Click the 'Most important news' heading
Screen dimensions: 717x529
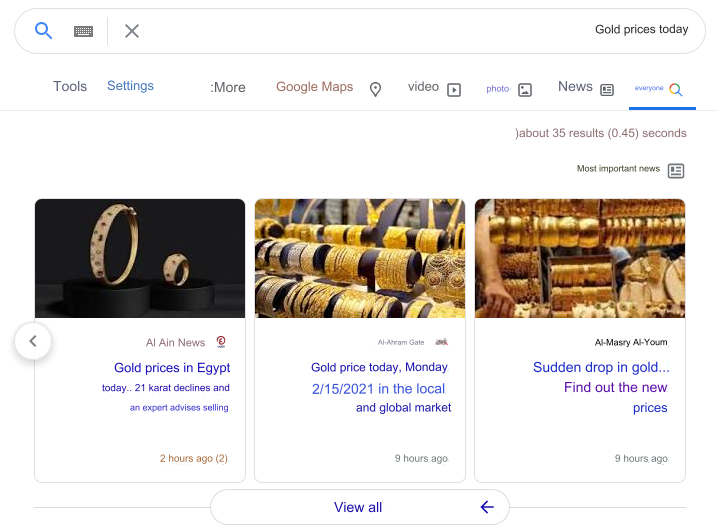coord(618,169)
